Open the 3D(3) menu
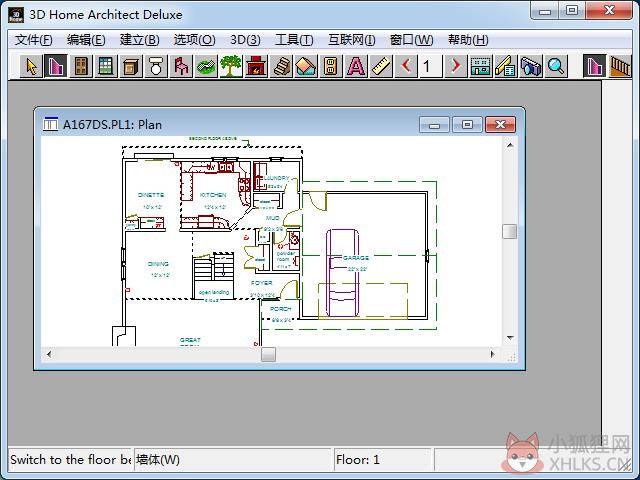The image size is (640, 480). point(245,40)
